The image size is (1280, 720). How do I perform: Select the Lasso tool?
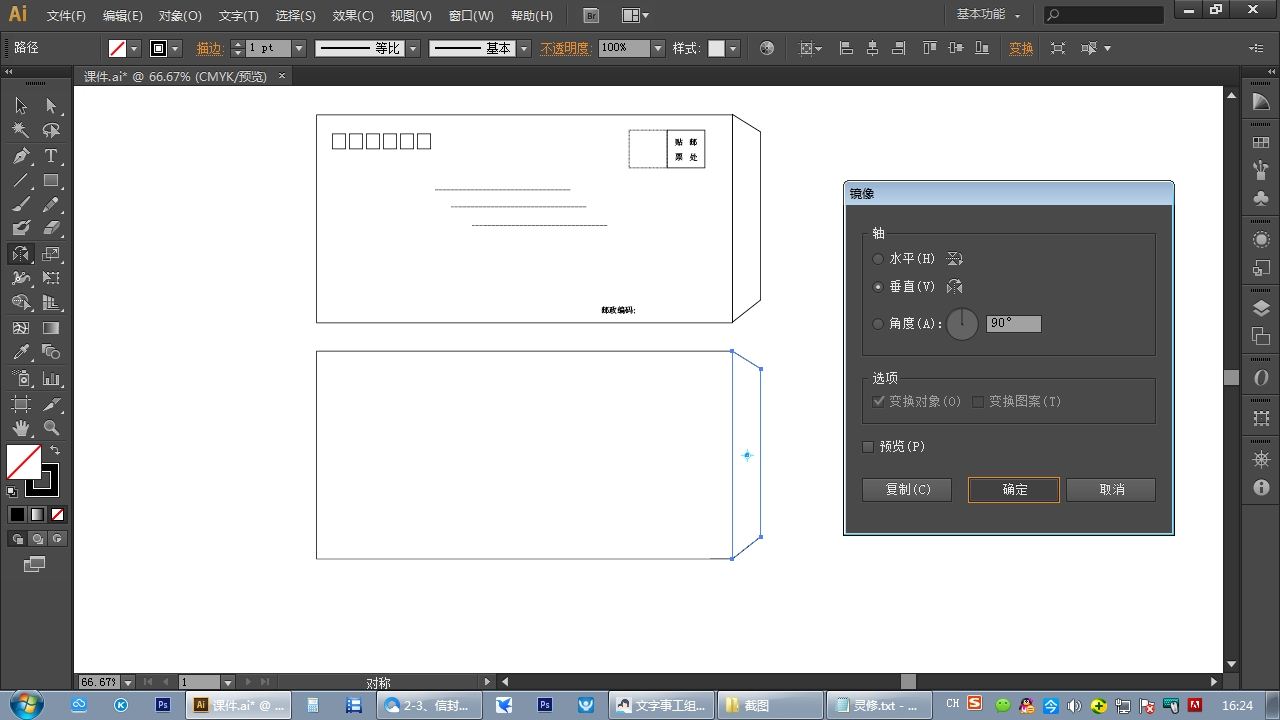51,131
